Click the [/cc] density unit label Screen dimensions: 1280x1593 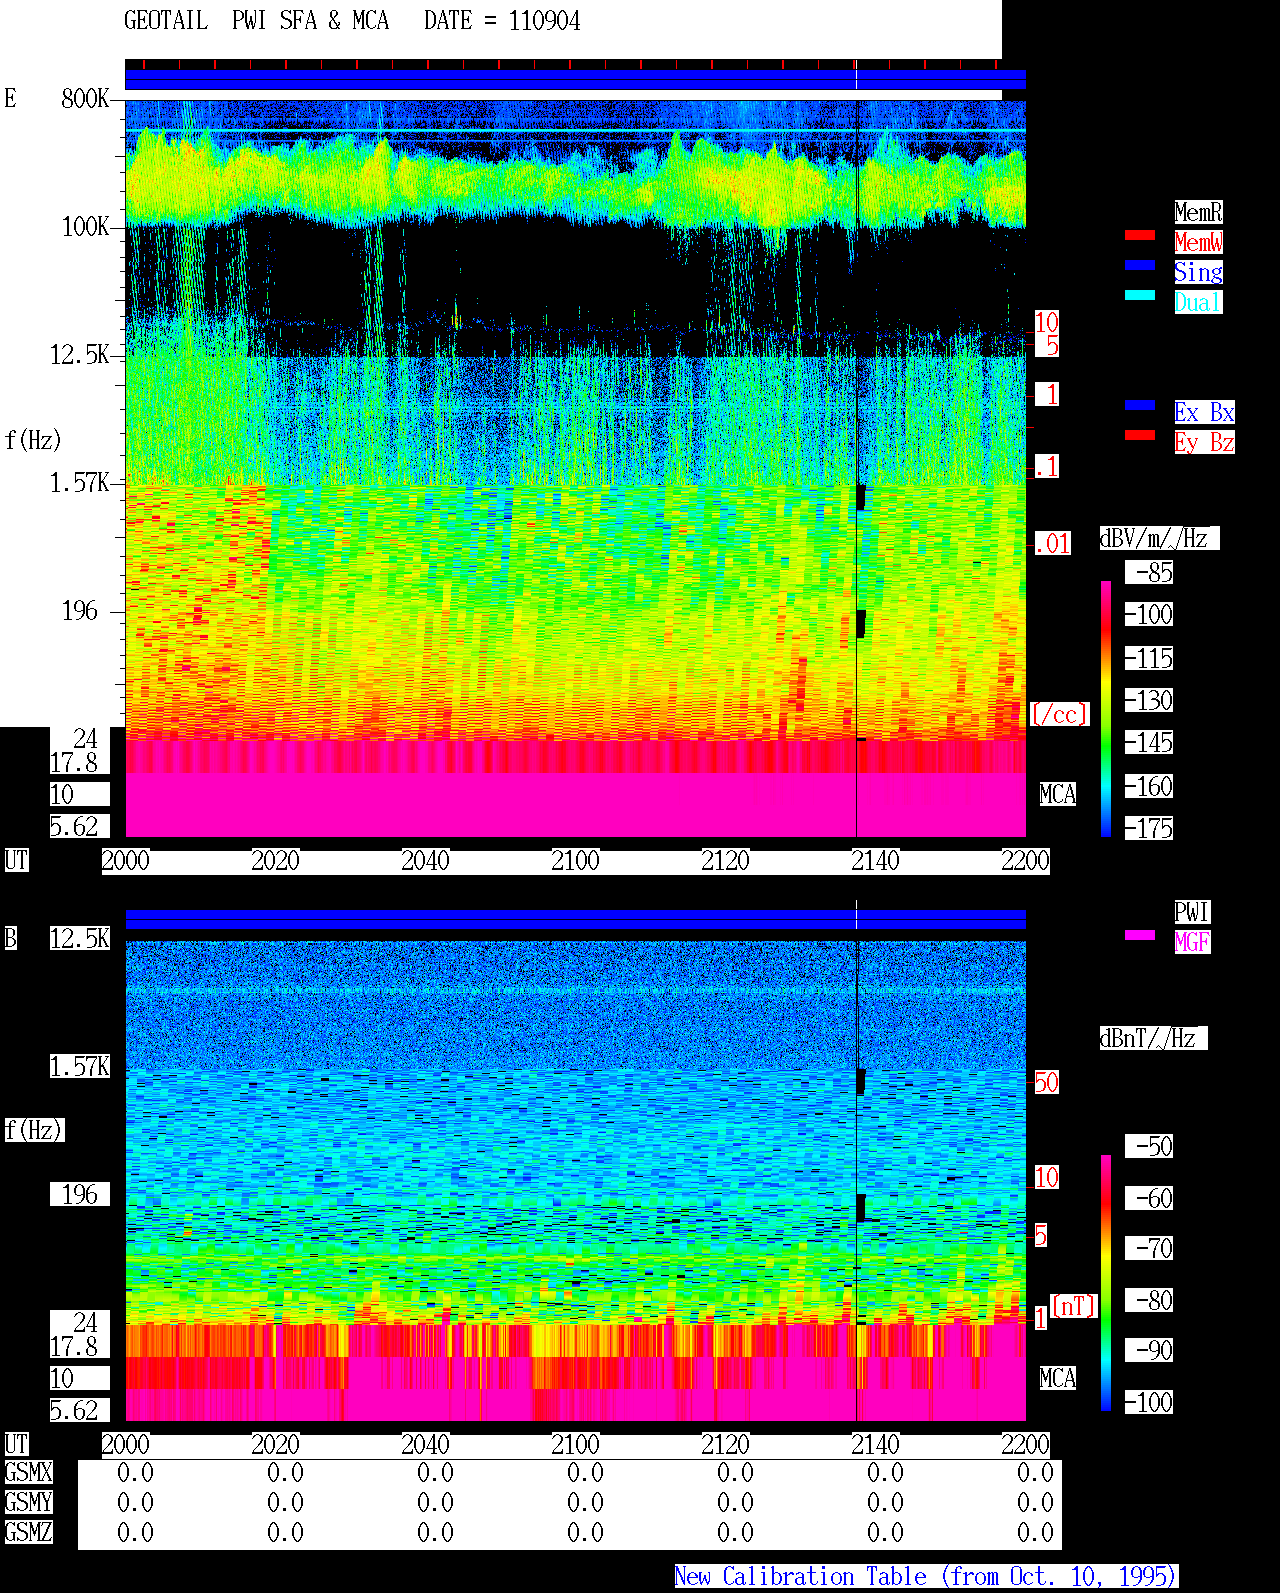(1059, 714)
